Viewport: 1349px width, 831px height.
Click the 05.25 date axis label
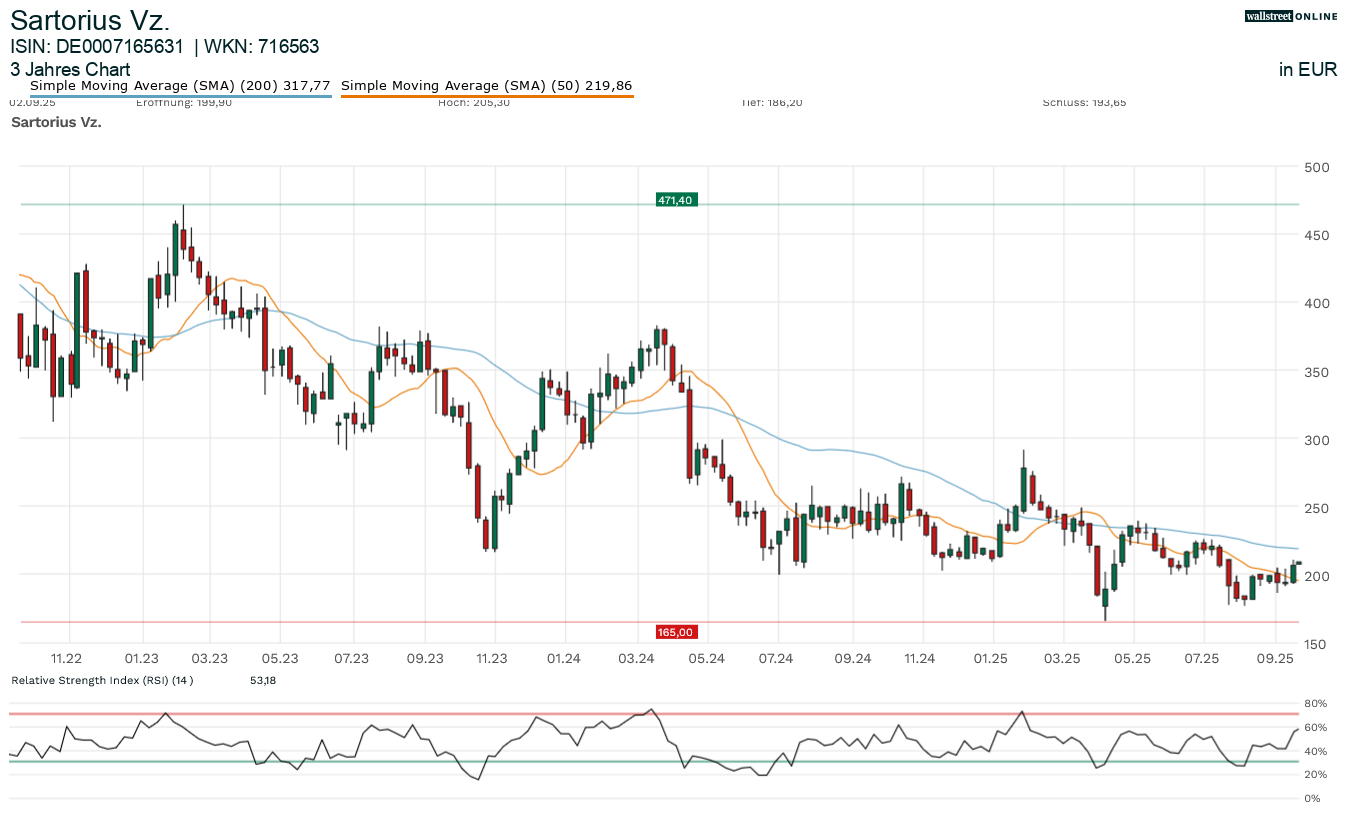[x=1133, y=658]
